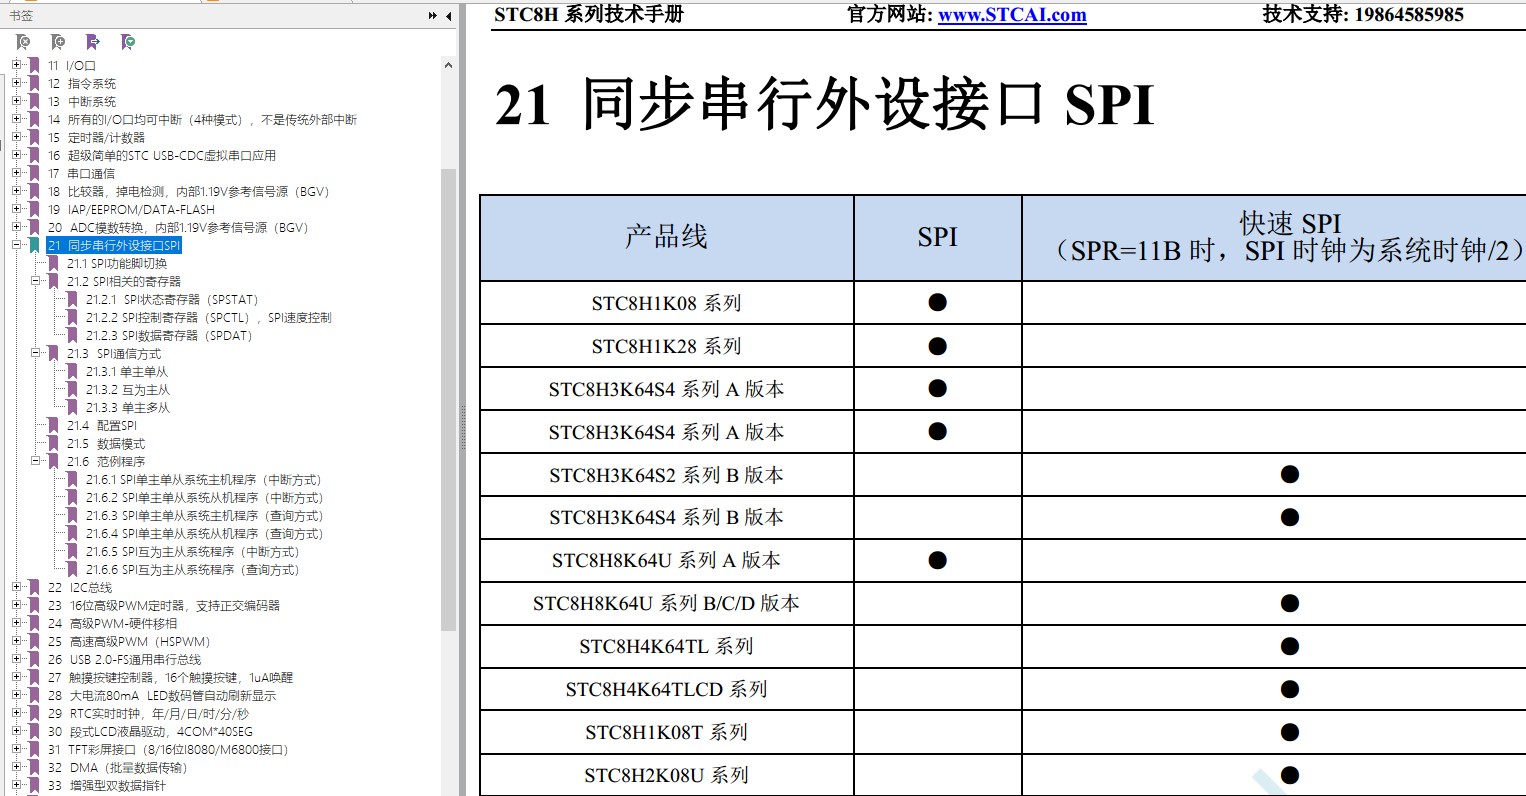The image size is (1526, 796).
Task: Open the www.STCAI.com website link
Action: [x=1012, y=15]
